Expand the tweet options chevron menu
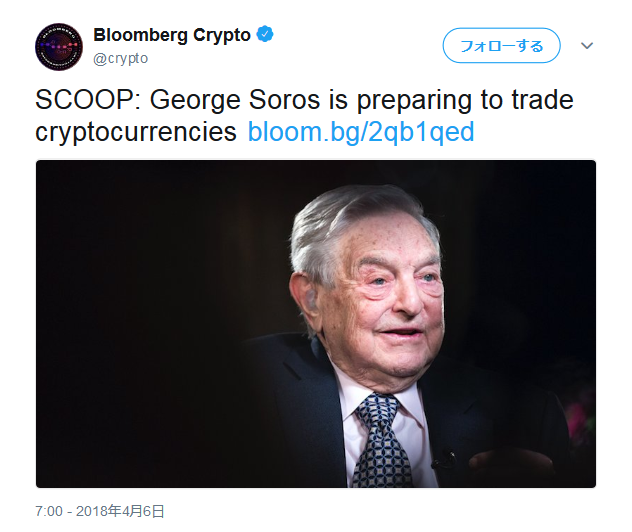 [x=587, y=46]
